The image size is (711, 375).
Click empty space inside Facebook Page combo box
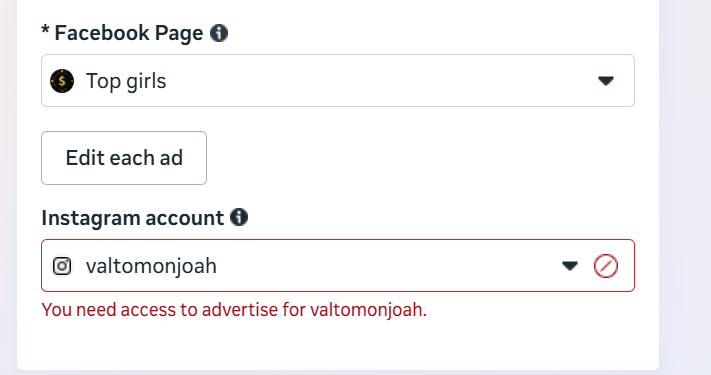point(381,81)
